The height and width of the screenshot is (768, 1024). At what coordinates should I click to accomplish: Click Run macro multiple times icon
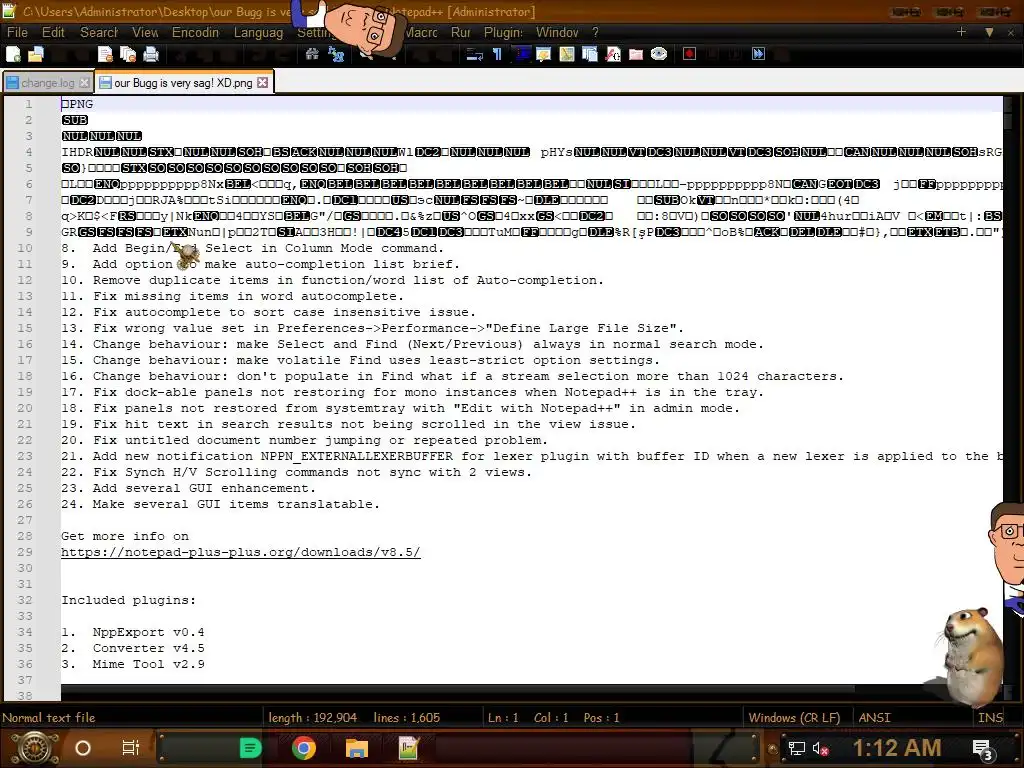pyautogui.click(x=758, y=54)
